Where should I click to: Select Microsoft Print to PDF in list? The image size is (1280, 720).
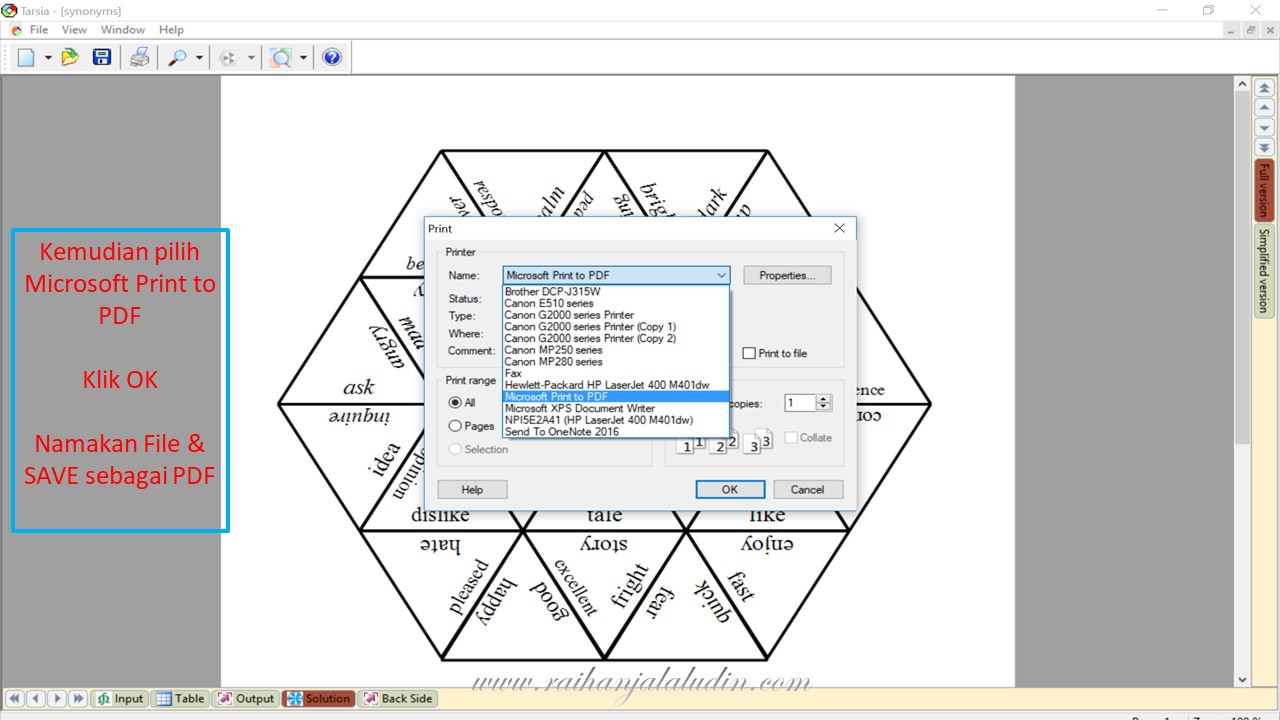pyautogui.click(x=616, y=397)
